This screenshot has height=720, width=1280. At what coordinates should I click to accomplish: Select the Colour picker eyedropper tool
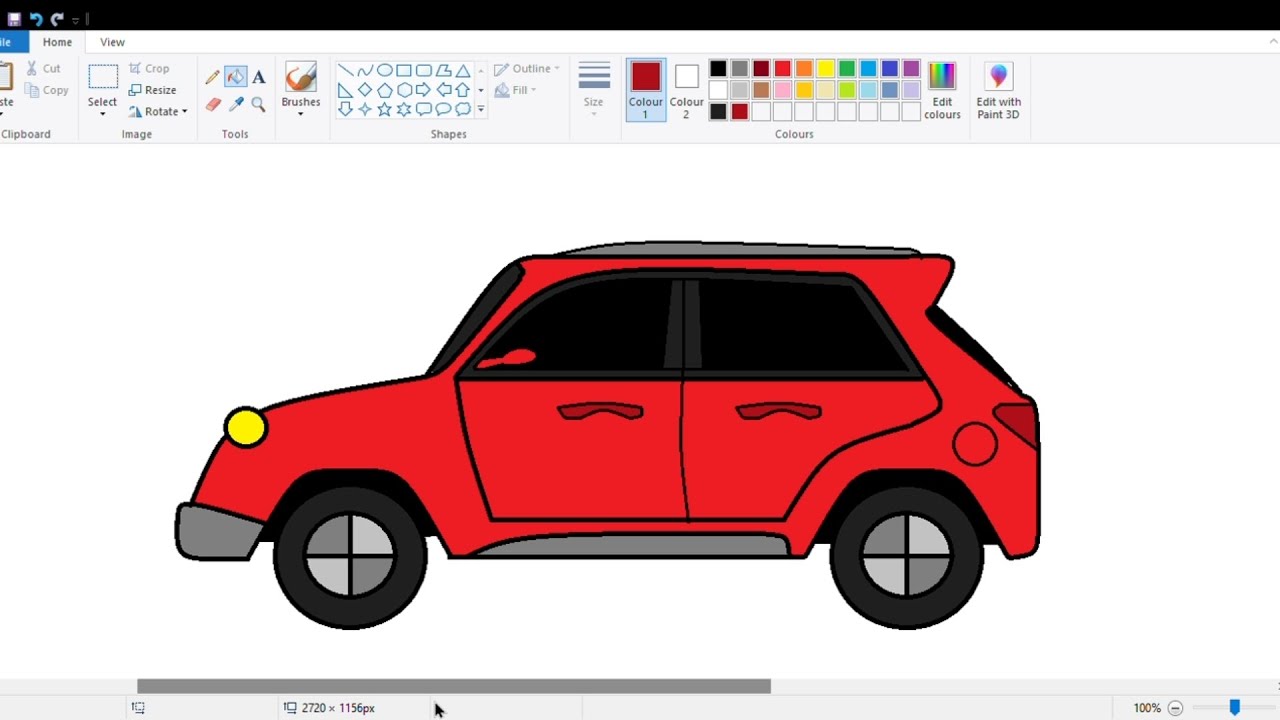point(236,104)
